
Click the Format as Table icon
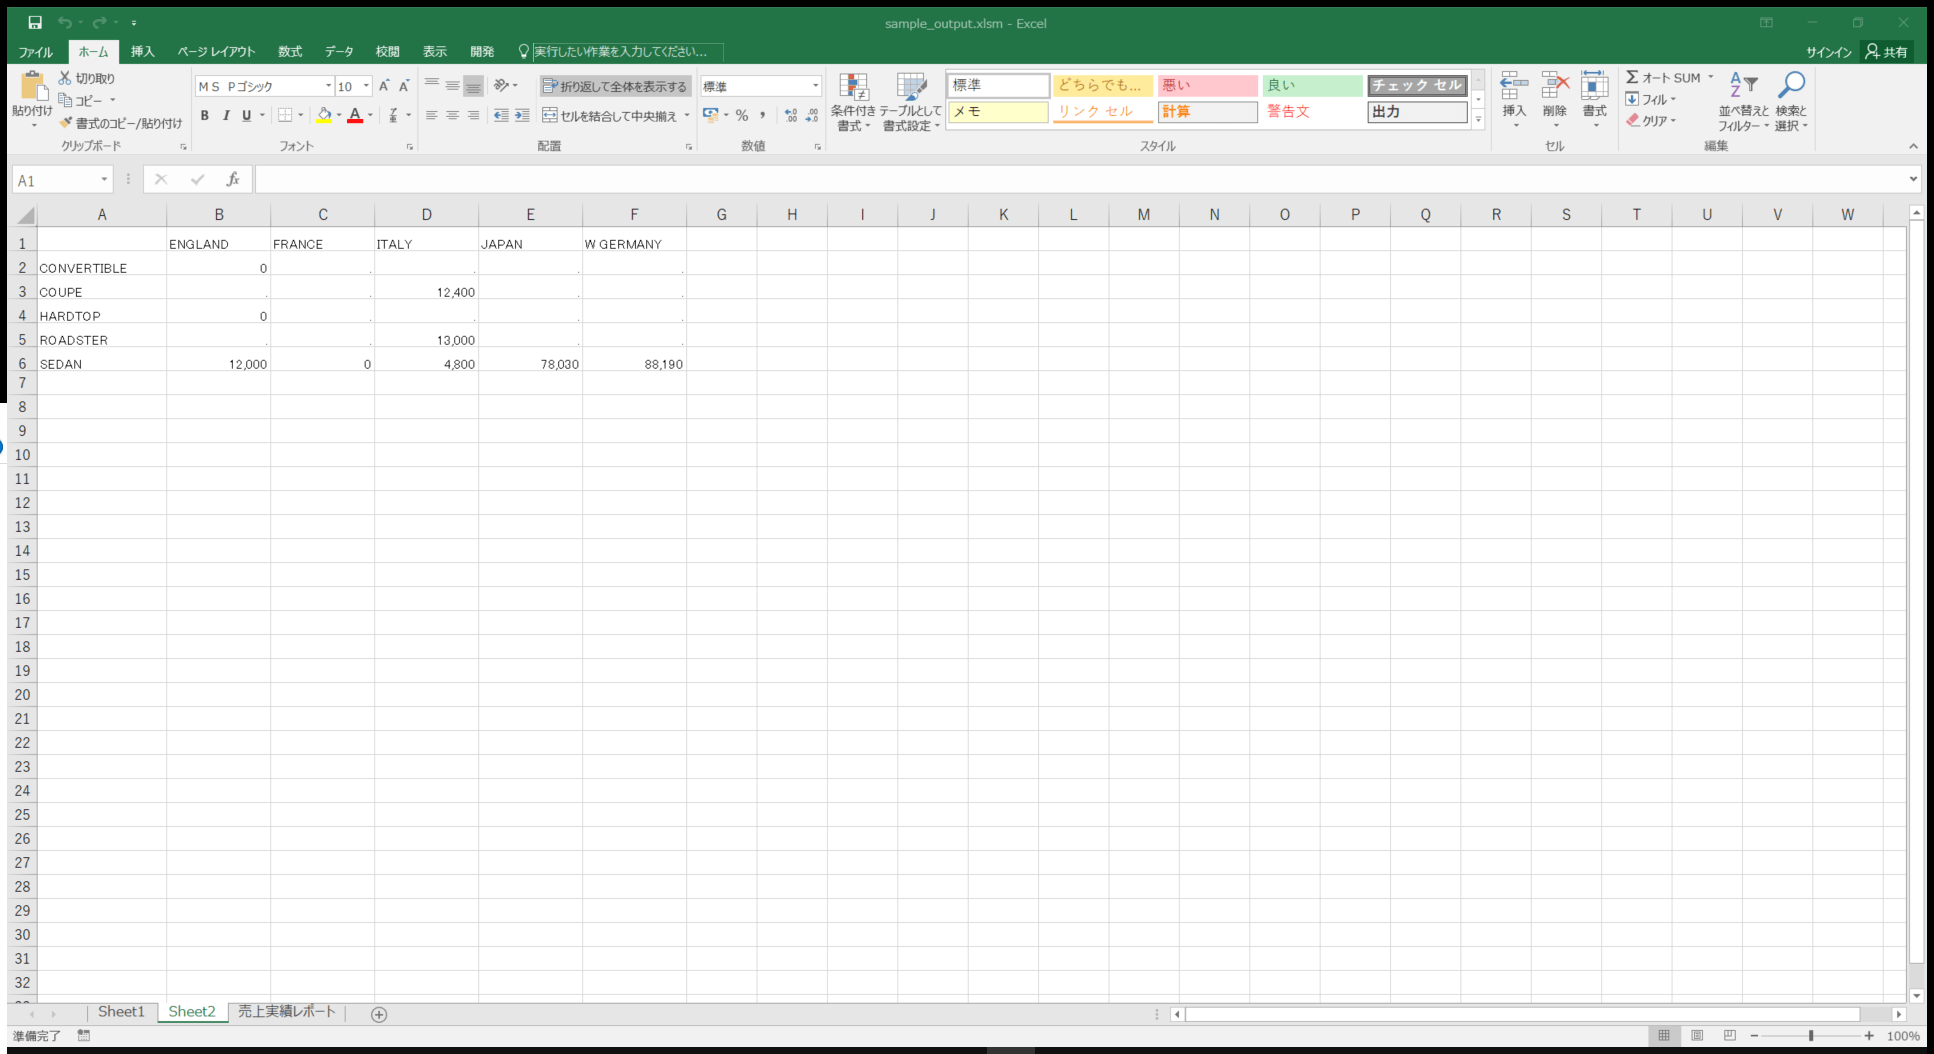pyautogui.click(x=911, y=87)
